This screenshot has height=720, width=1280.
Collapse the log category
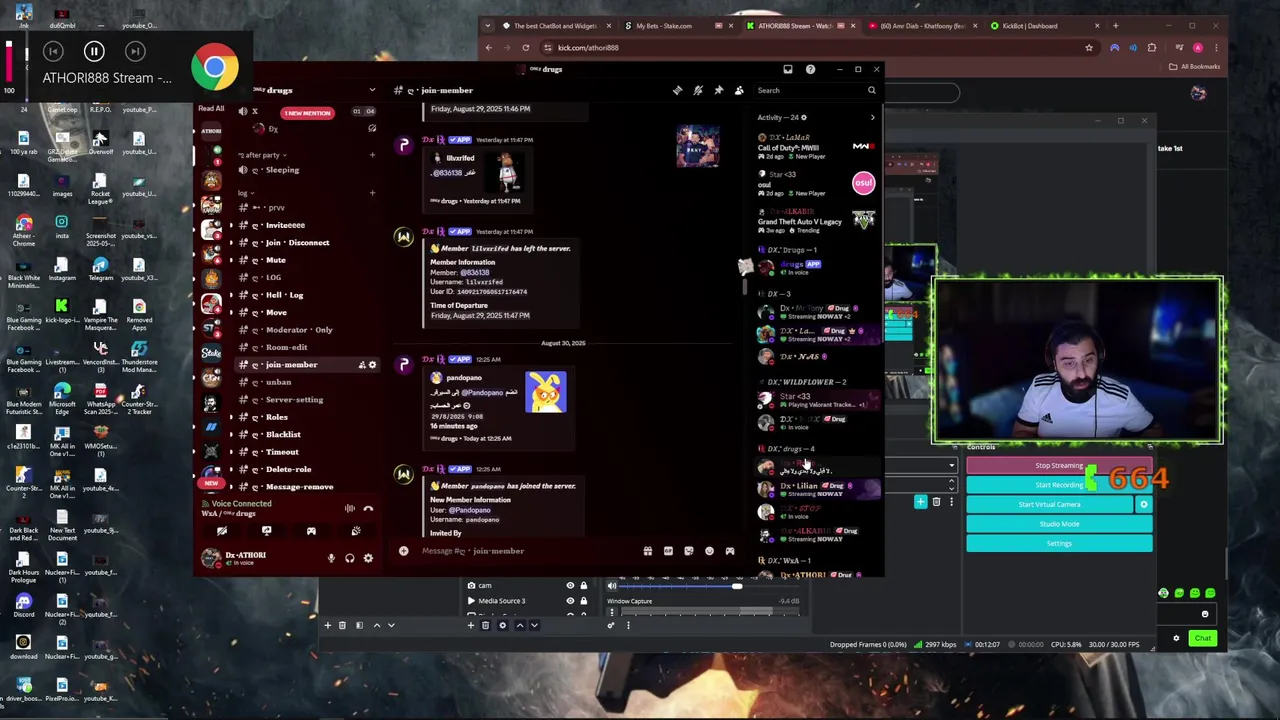tap(245, 193)
